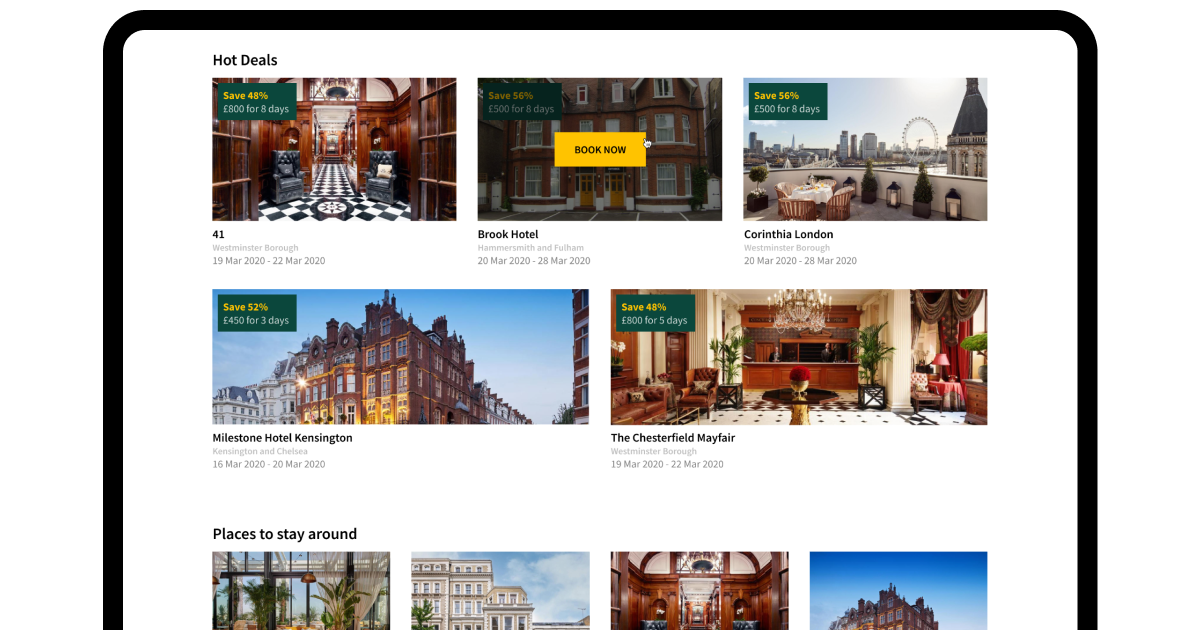Open the Corinthia London rooftop photo
The width and height of the screenshot is (1200, 630).
865,149
